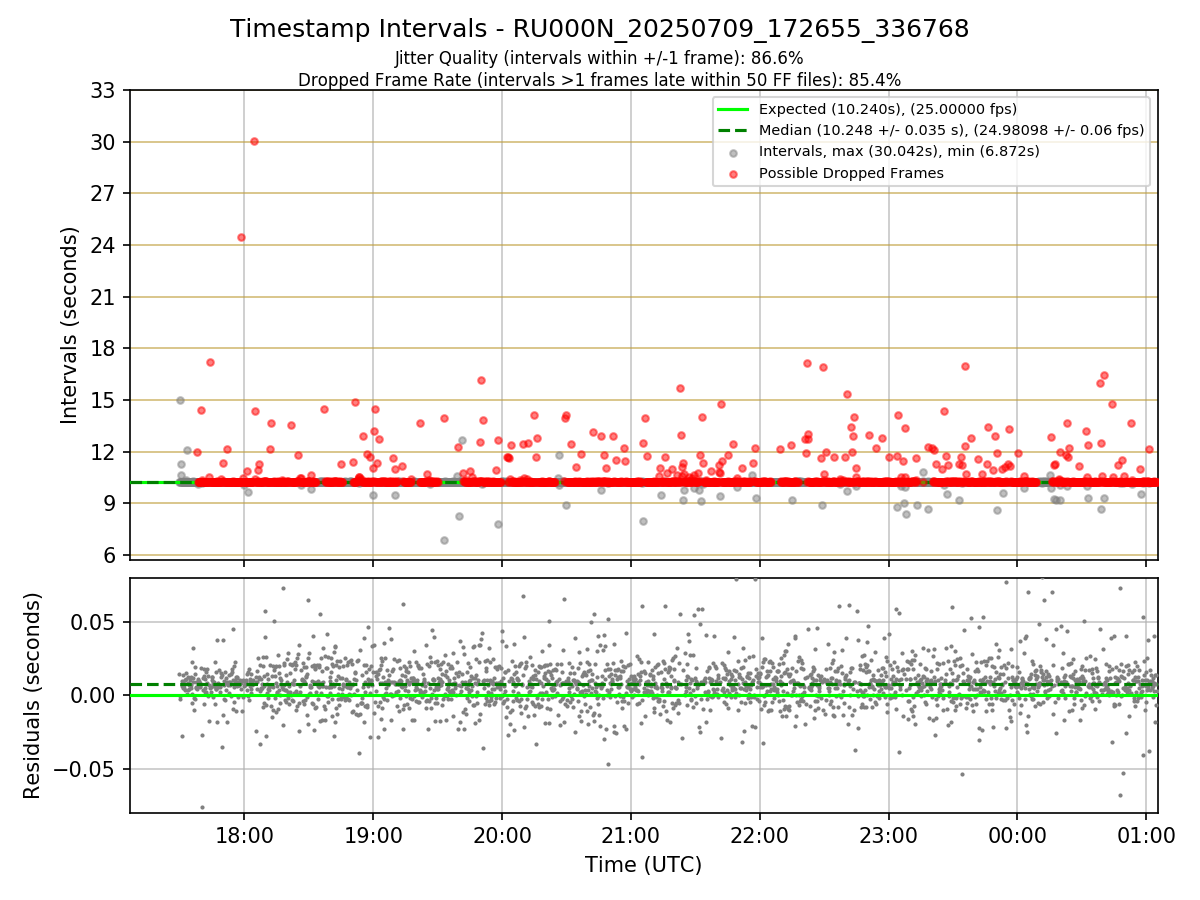This screenshot has height=900, width=1200.
Task: Click the red dot marker in the legend
Action: pyautogui.click(x=733, y=174)
